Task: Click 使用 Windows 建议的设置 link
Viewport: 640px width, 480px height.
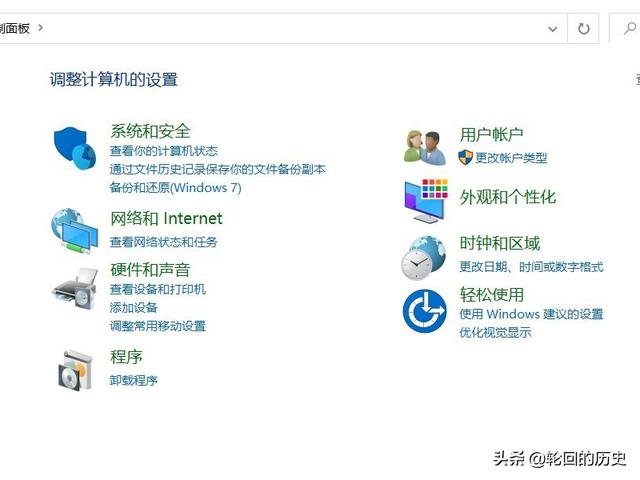Action: (531, 314)
